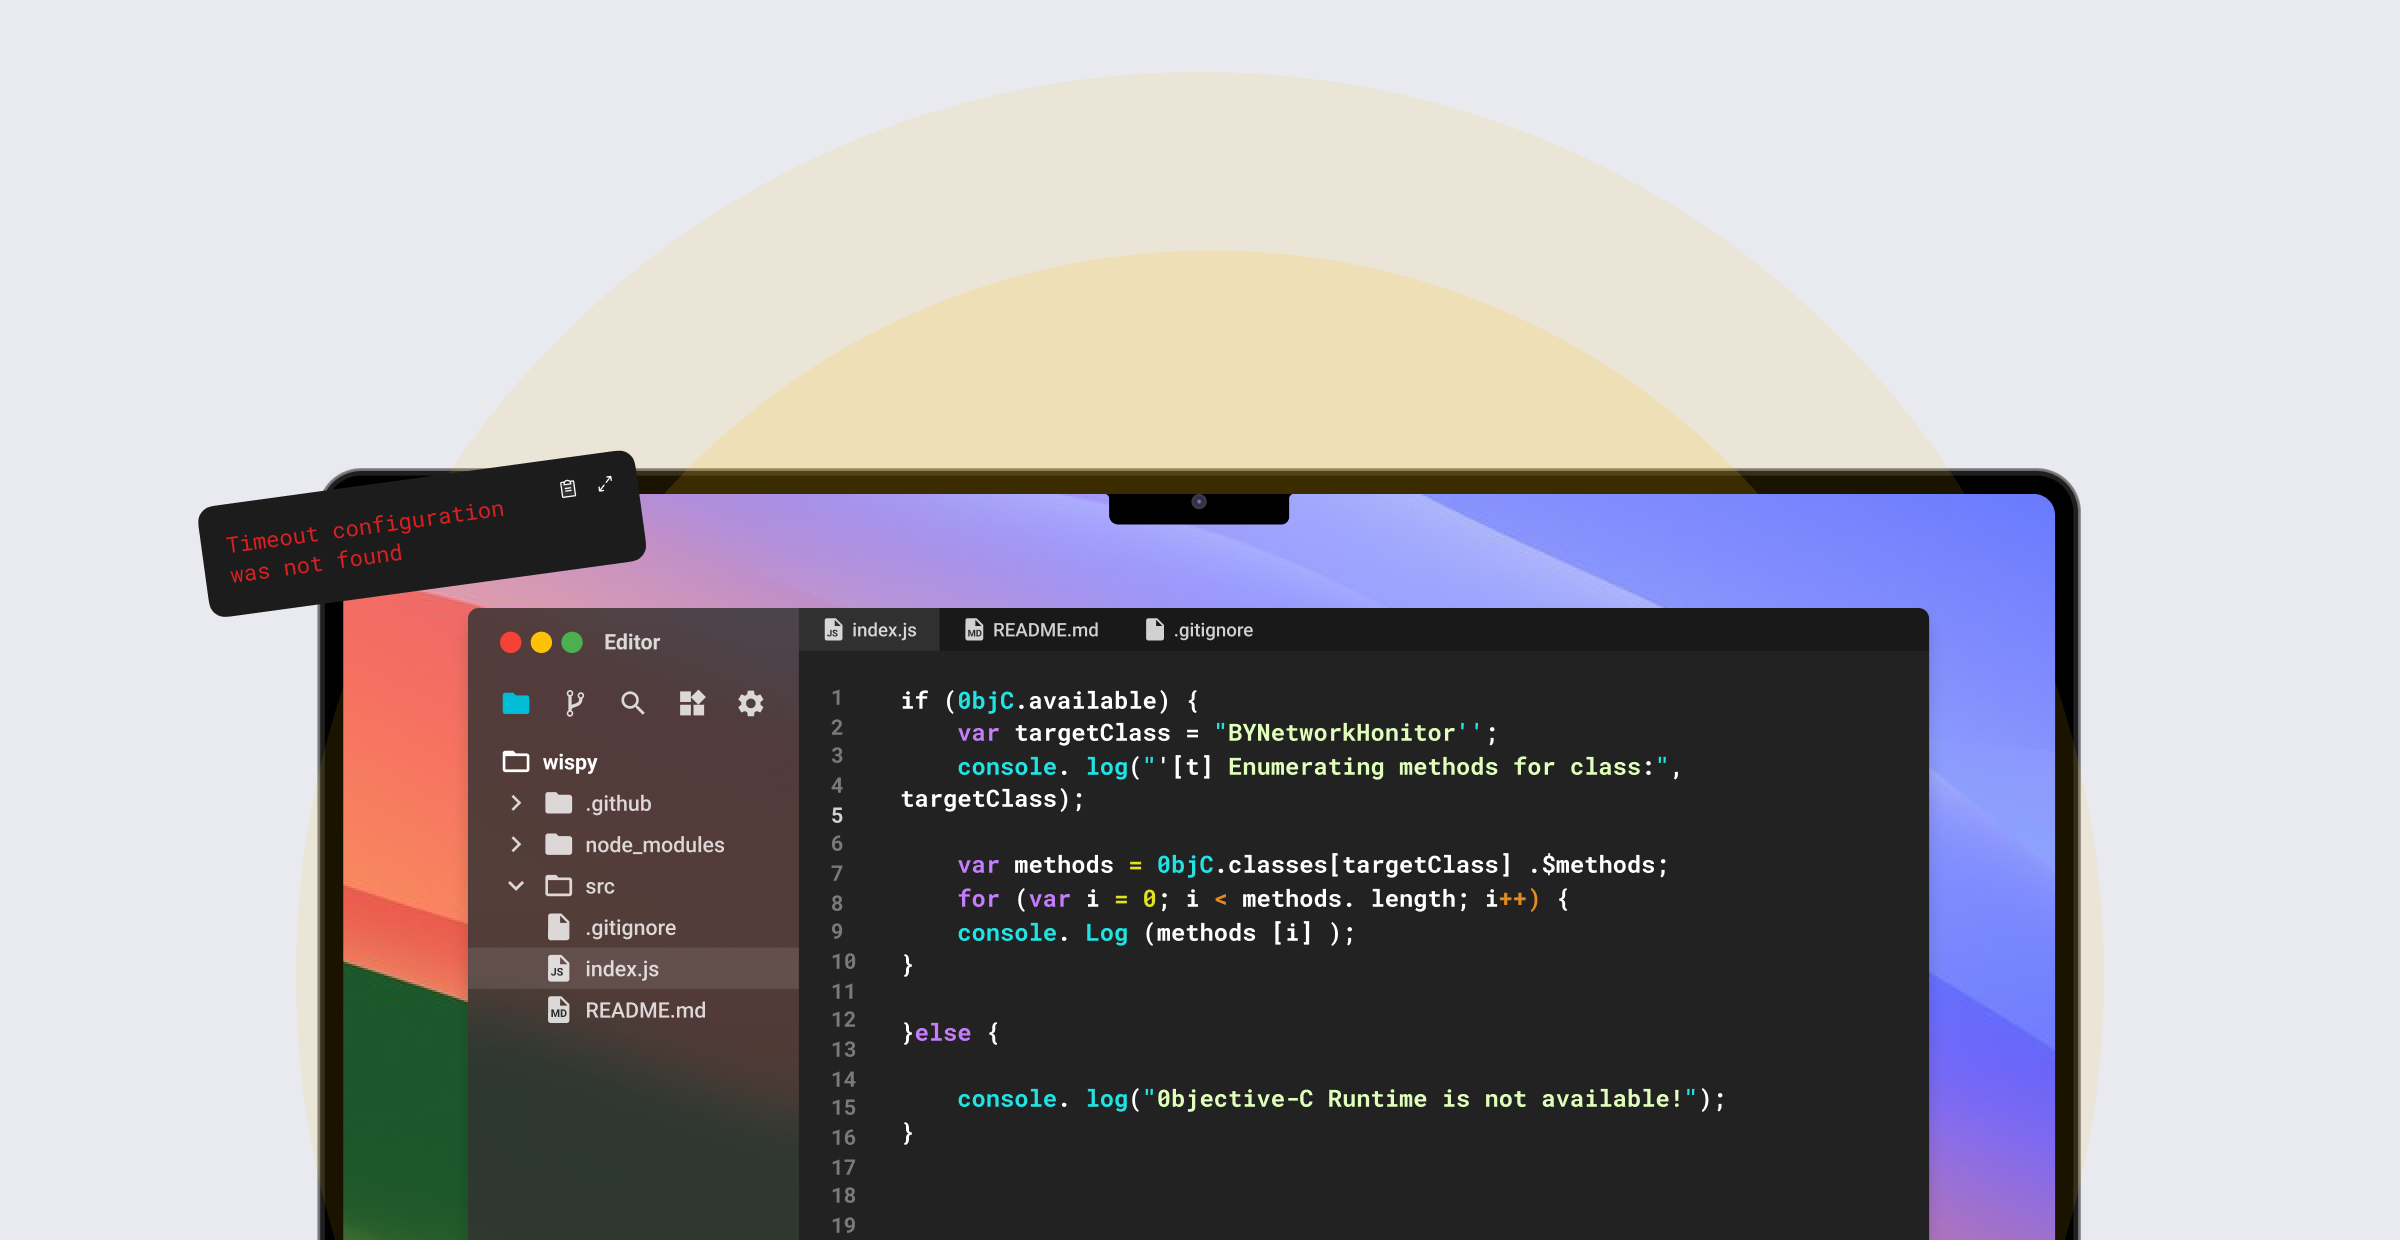Expand the .github folder chevron
This screenshot has height=1240, width=2400.
point(516,803)
